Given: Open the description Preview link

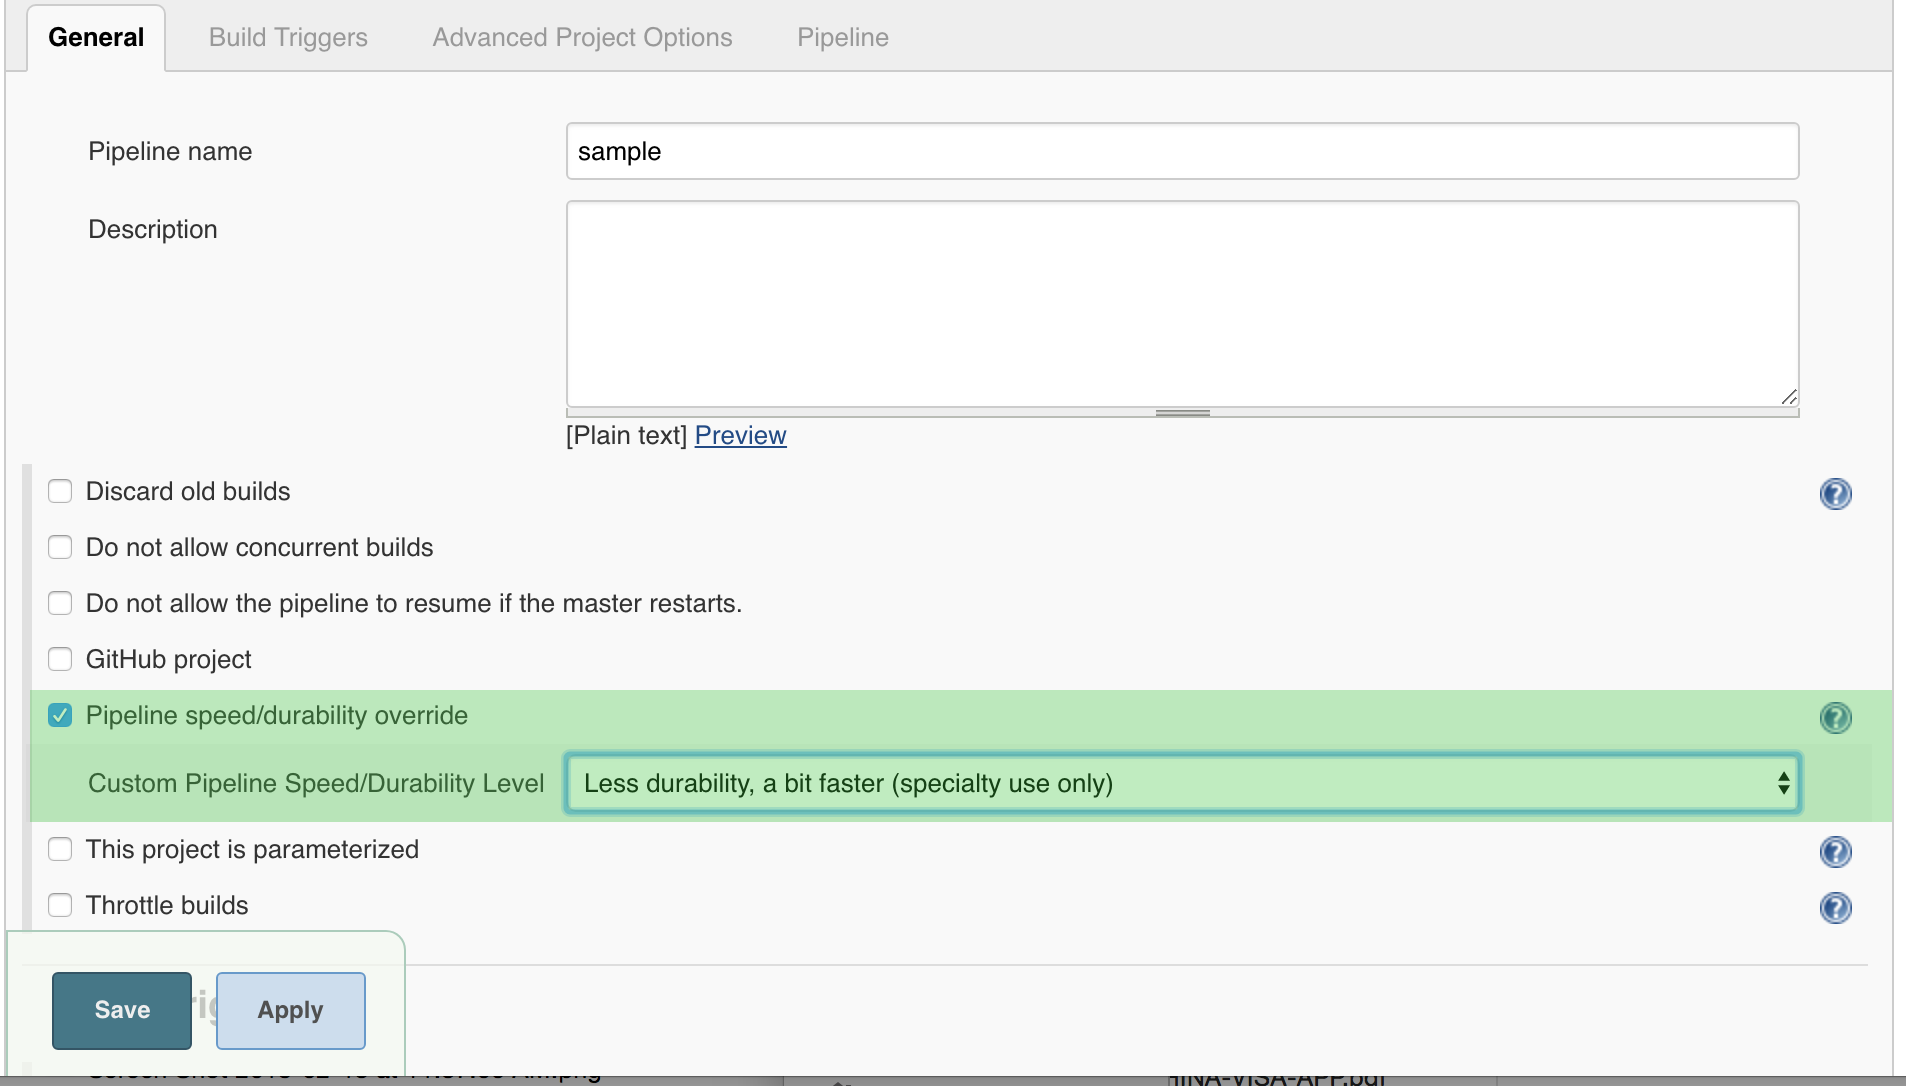Looking at the screenshot, I should click(x=740, y=435).
